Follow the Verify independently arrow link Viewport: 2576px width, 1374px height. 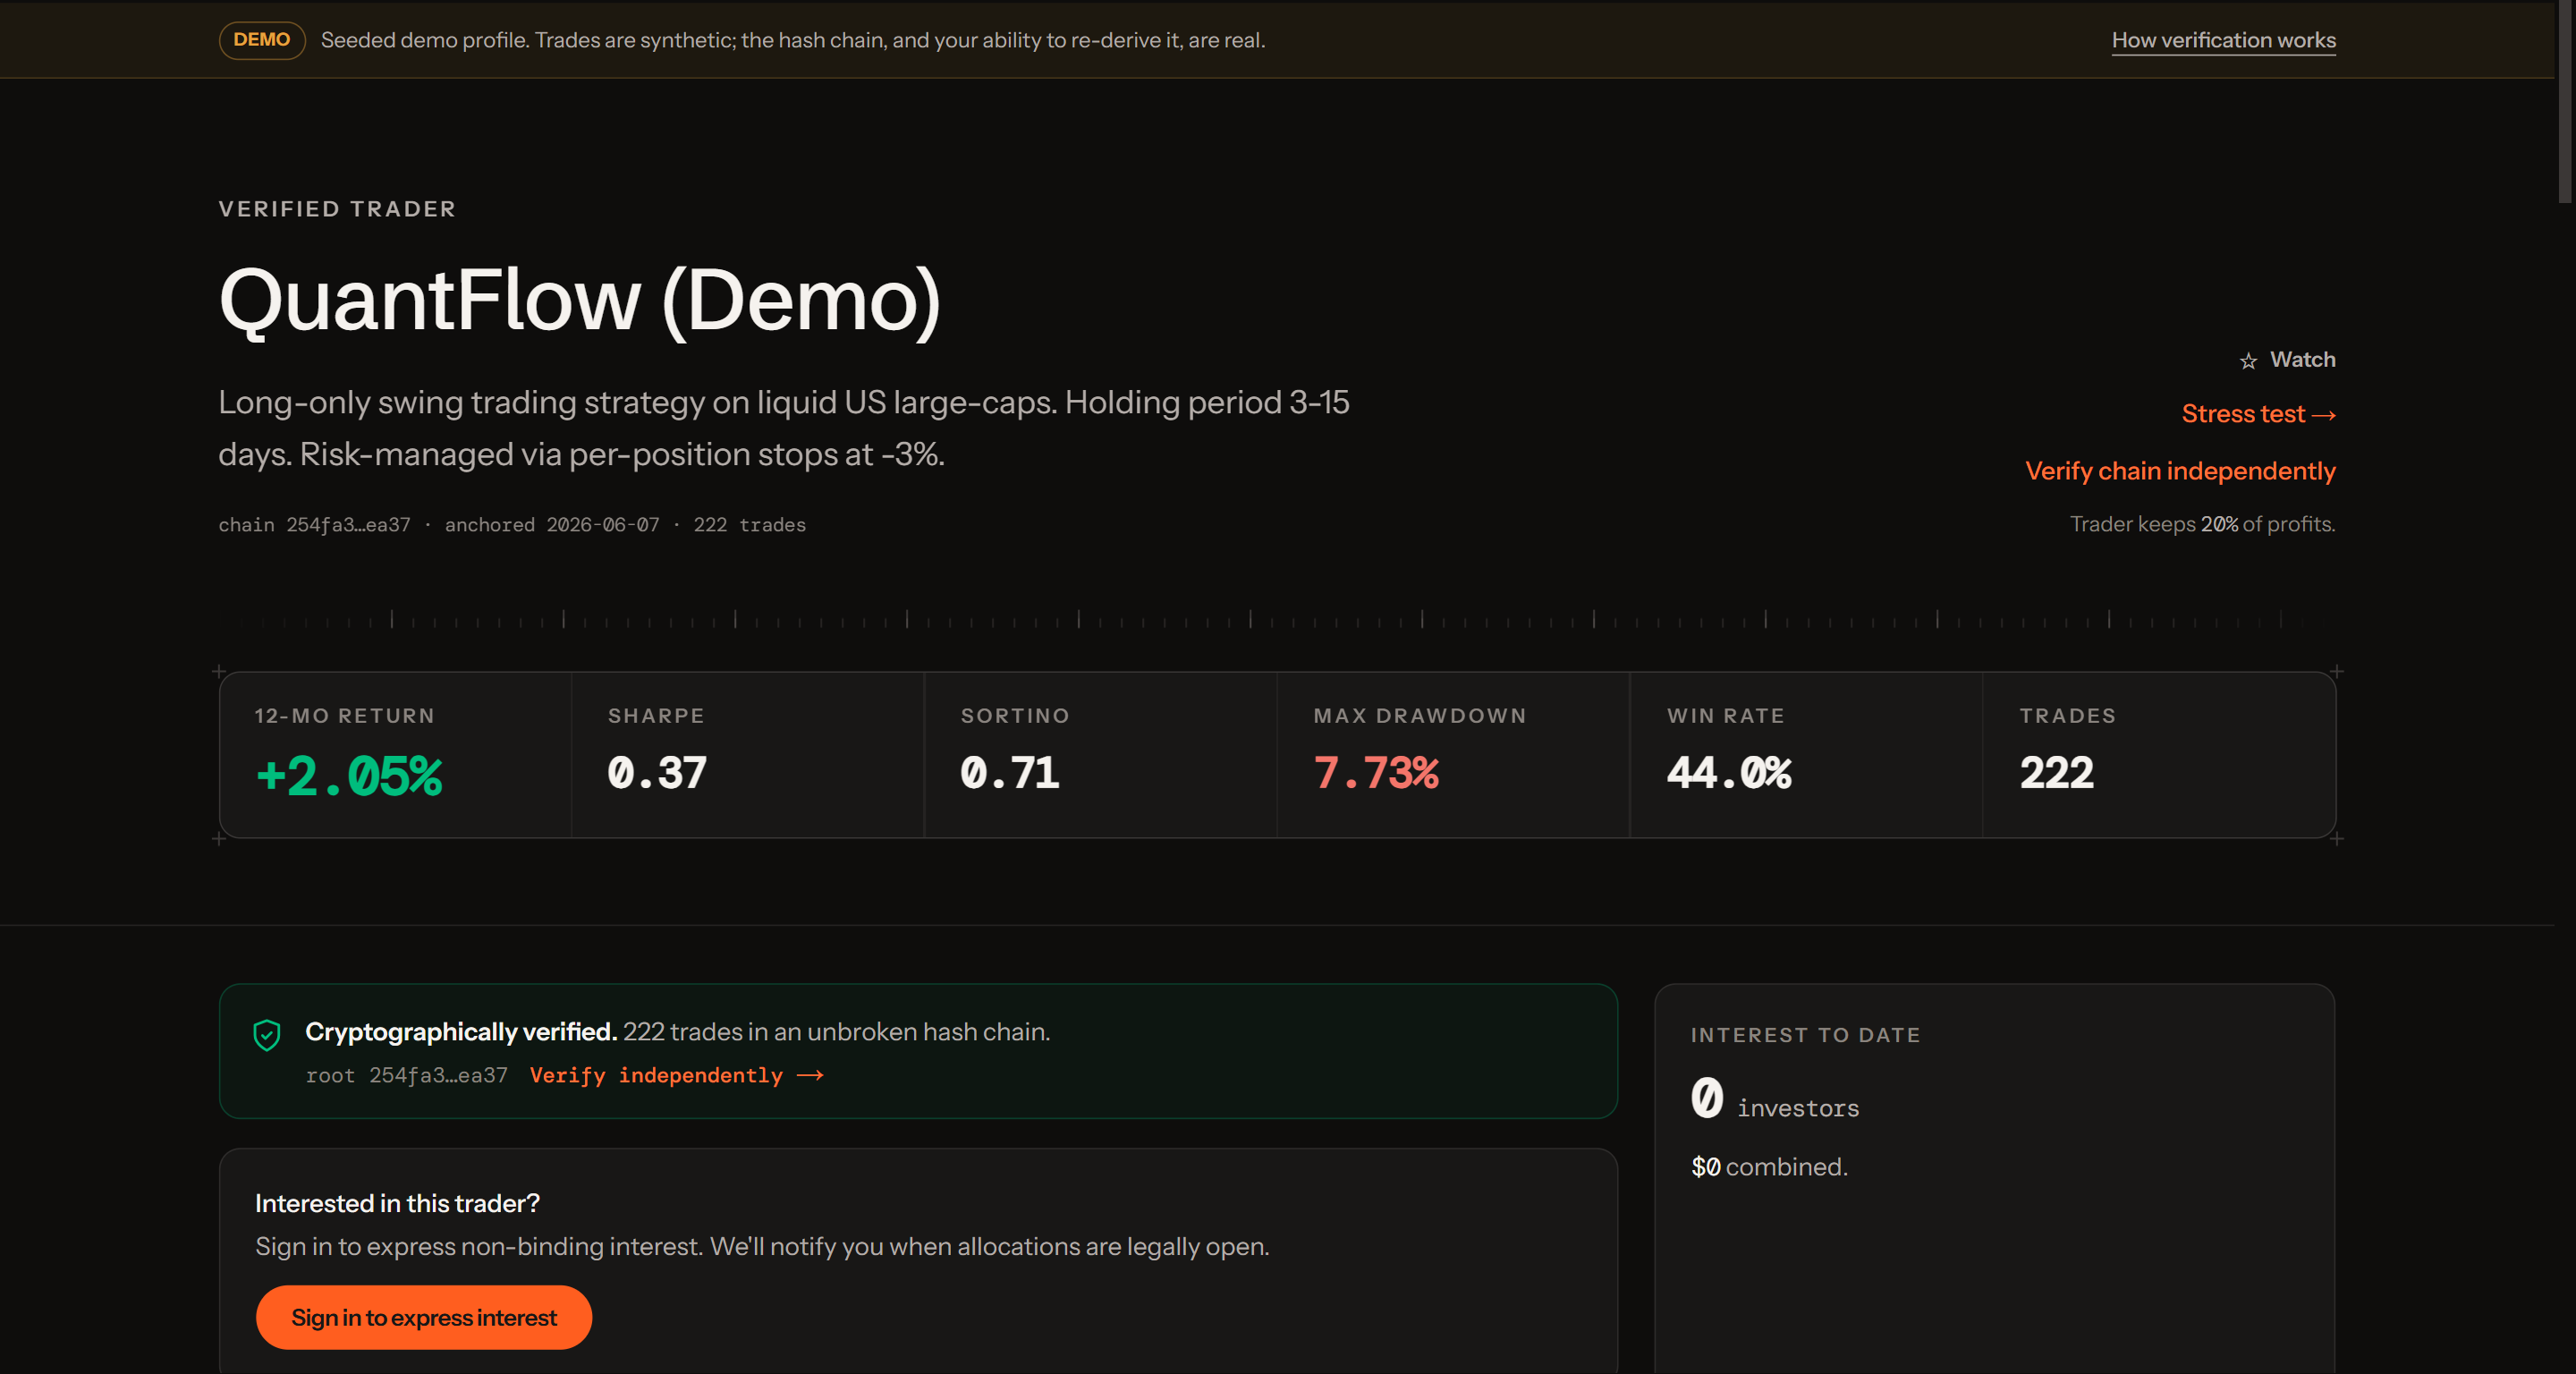676,1075
